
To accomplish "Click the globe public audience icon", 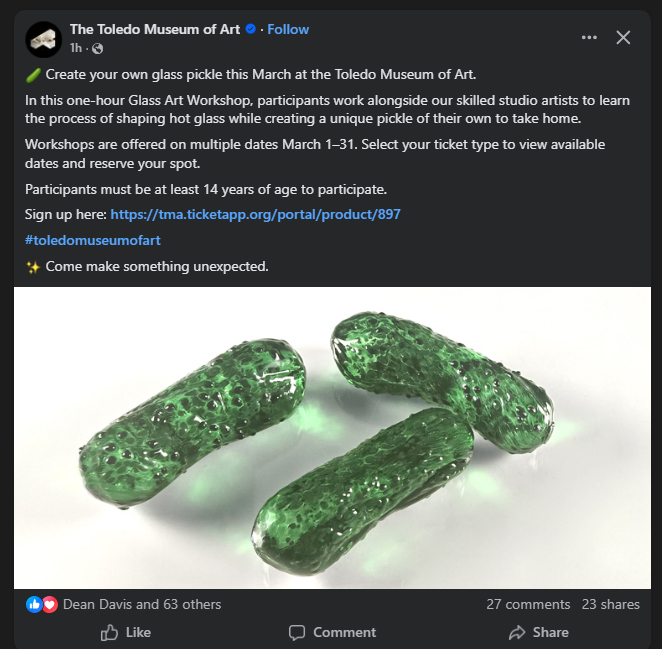I will pos(97,47).
